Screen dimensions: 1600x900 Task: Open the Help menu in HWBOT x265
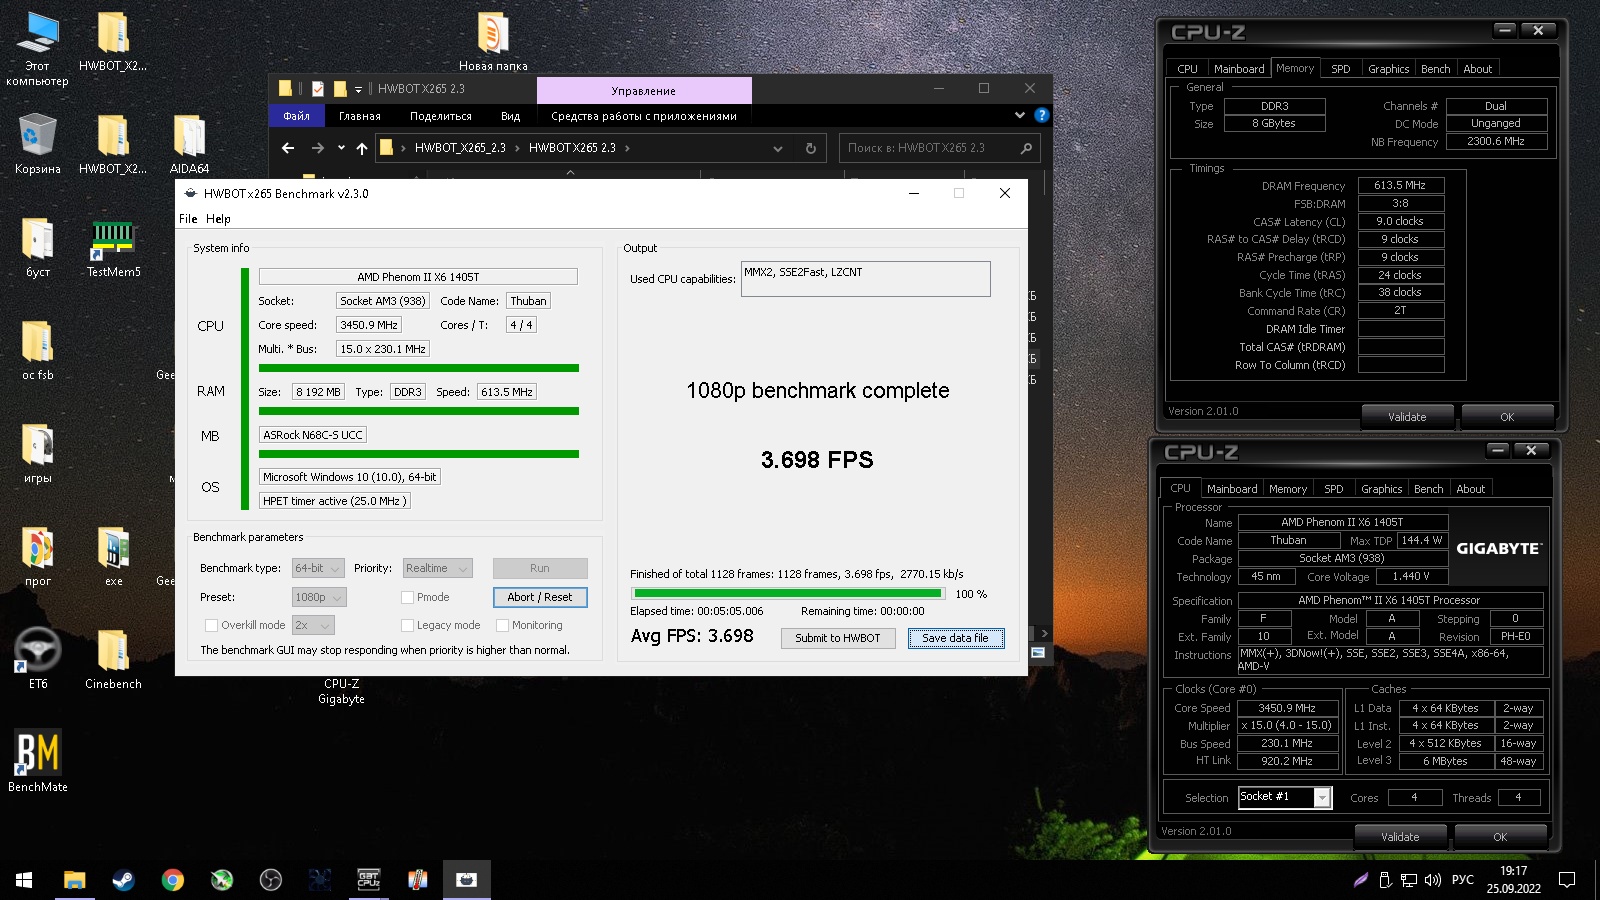[x=218, y=219]
